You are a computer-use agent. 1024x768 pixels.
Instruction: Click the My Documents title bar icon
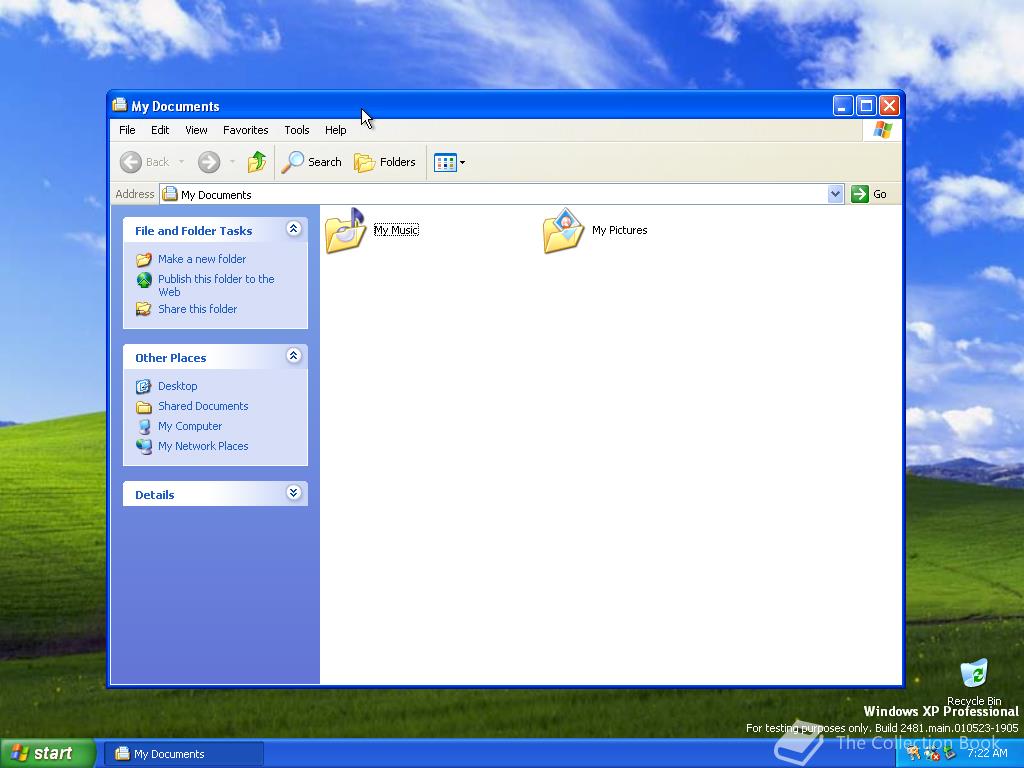click(120, 104)
